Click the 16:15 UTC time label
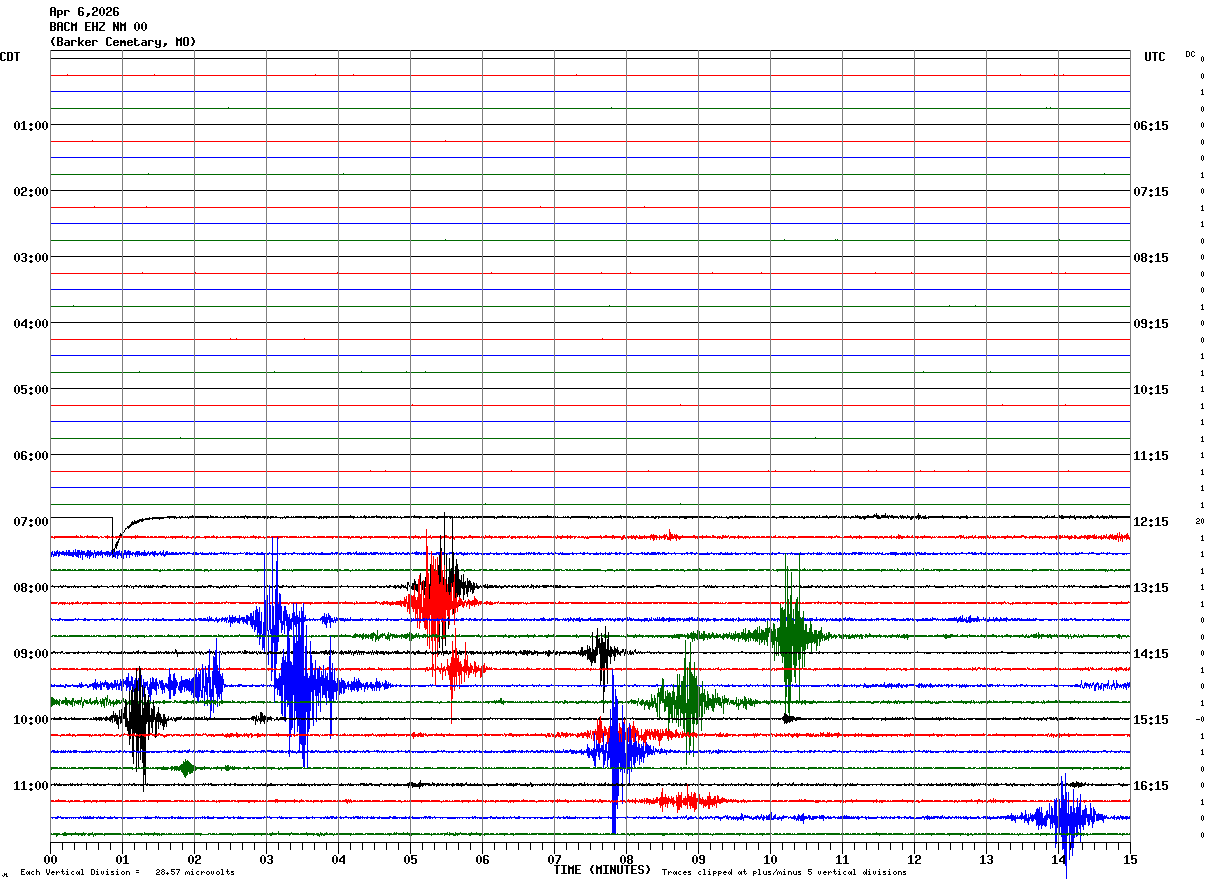This screenshot has height=886, width=1210. pos(1150,786)
